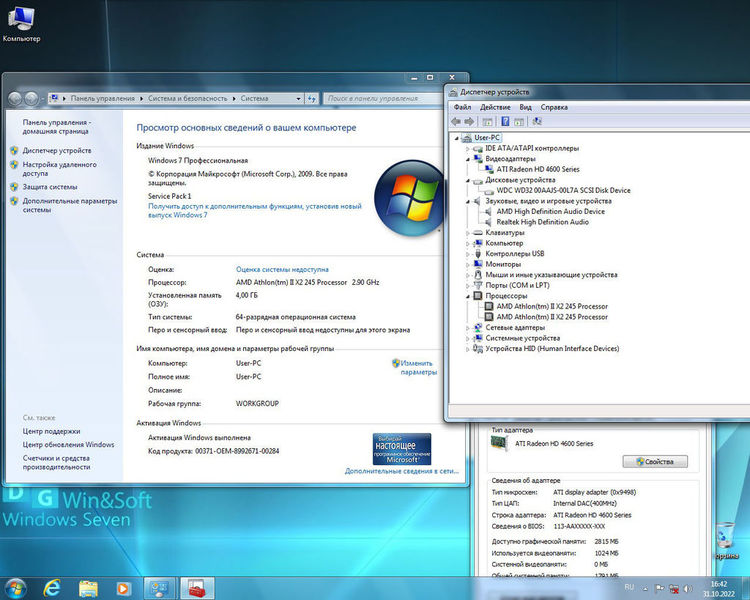Click the properties pane toolbar icon beside Help
Image resolution: width=750 pixels, height=600 pixels.
click(519, 122)
